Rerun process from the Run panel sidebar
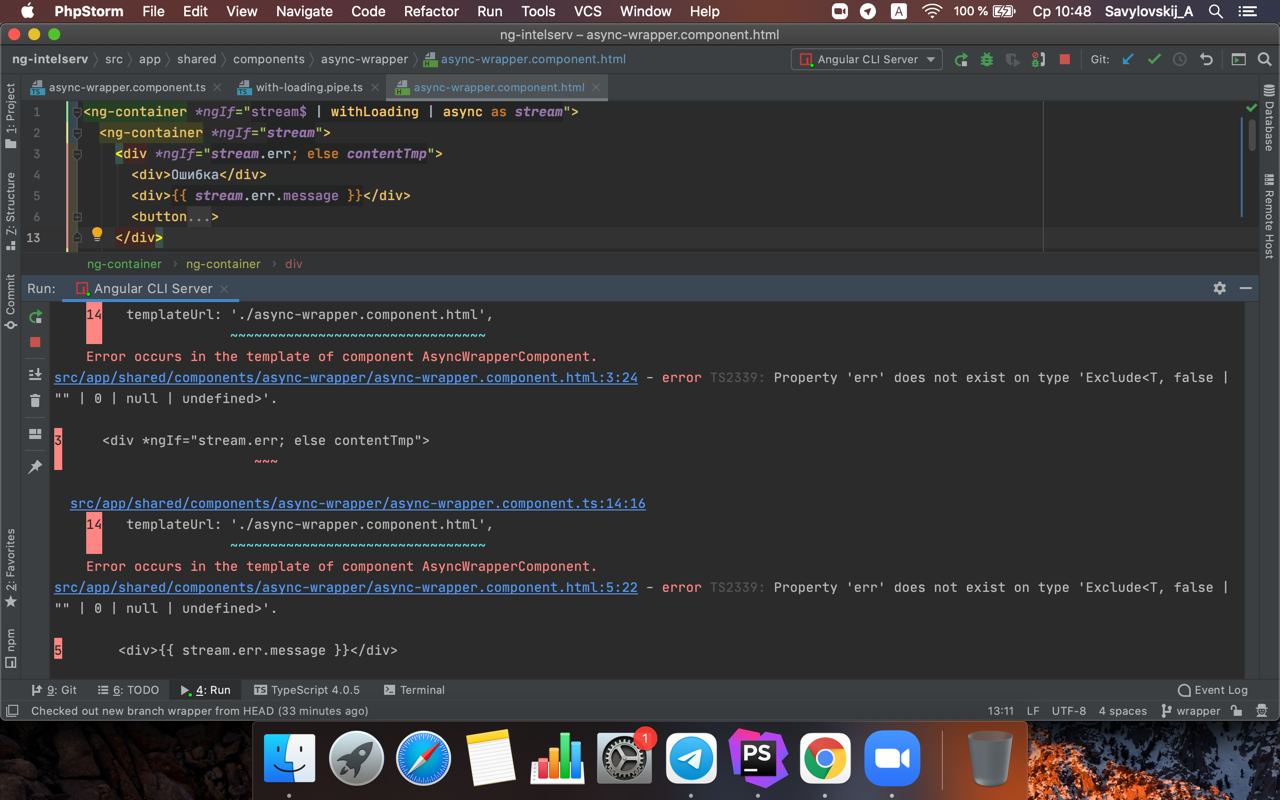 click(x=35, y=316)
